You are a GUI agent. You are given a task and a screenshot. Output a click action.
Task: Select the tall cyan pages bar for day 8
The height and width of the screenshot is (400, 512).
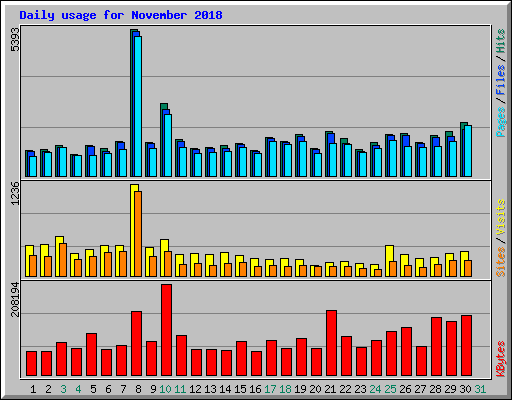coord(138,106)
